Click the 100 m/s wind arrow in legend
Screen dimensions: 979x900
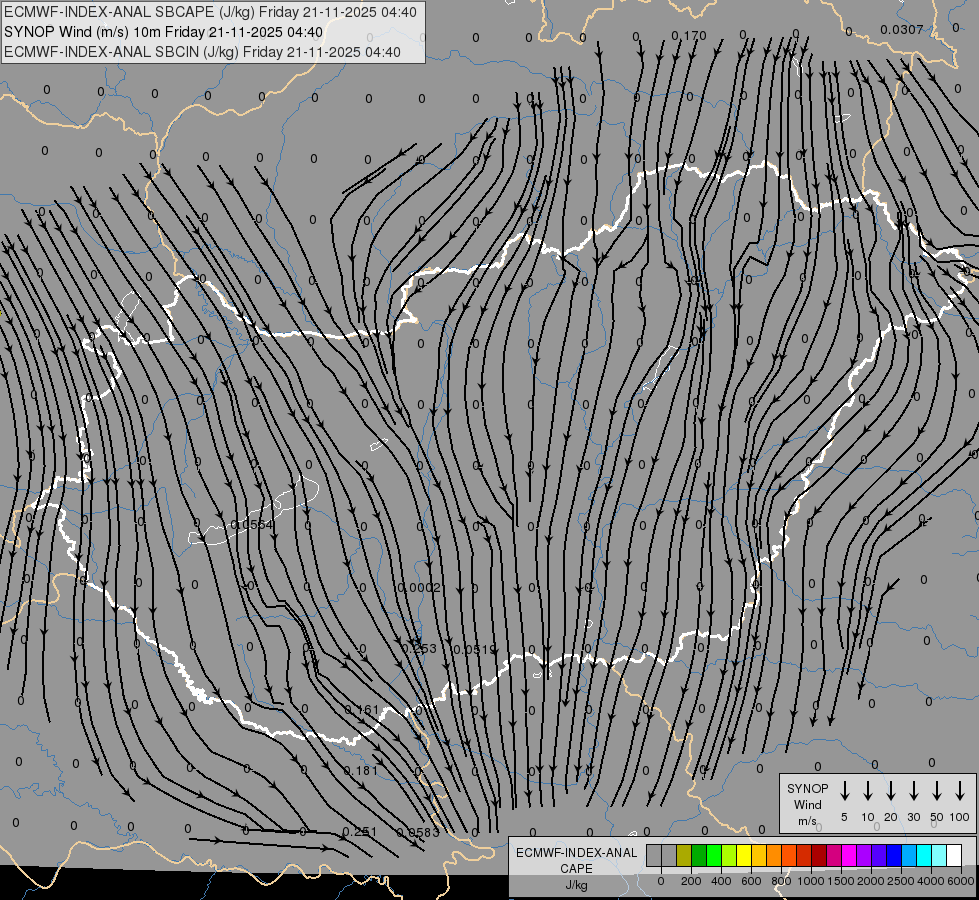960,791
